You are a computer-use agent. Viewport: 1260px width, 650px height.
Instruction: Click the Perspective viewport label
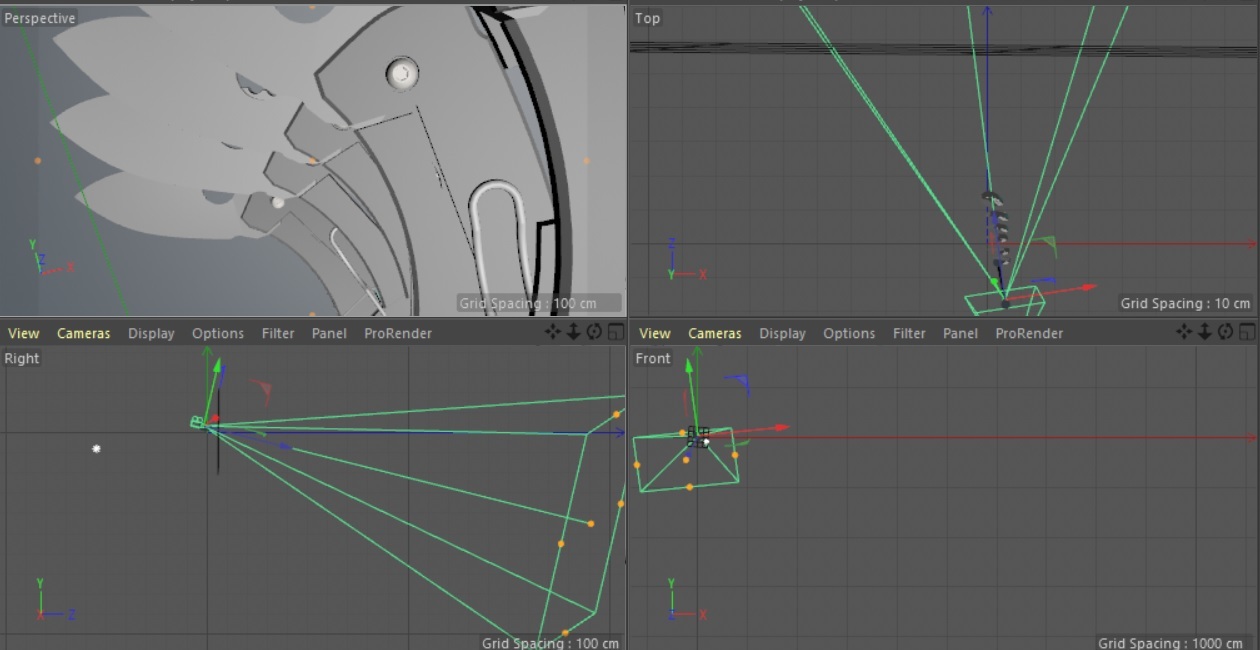click(x=40, y=18)
